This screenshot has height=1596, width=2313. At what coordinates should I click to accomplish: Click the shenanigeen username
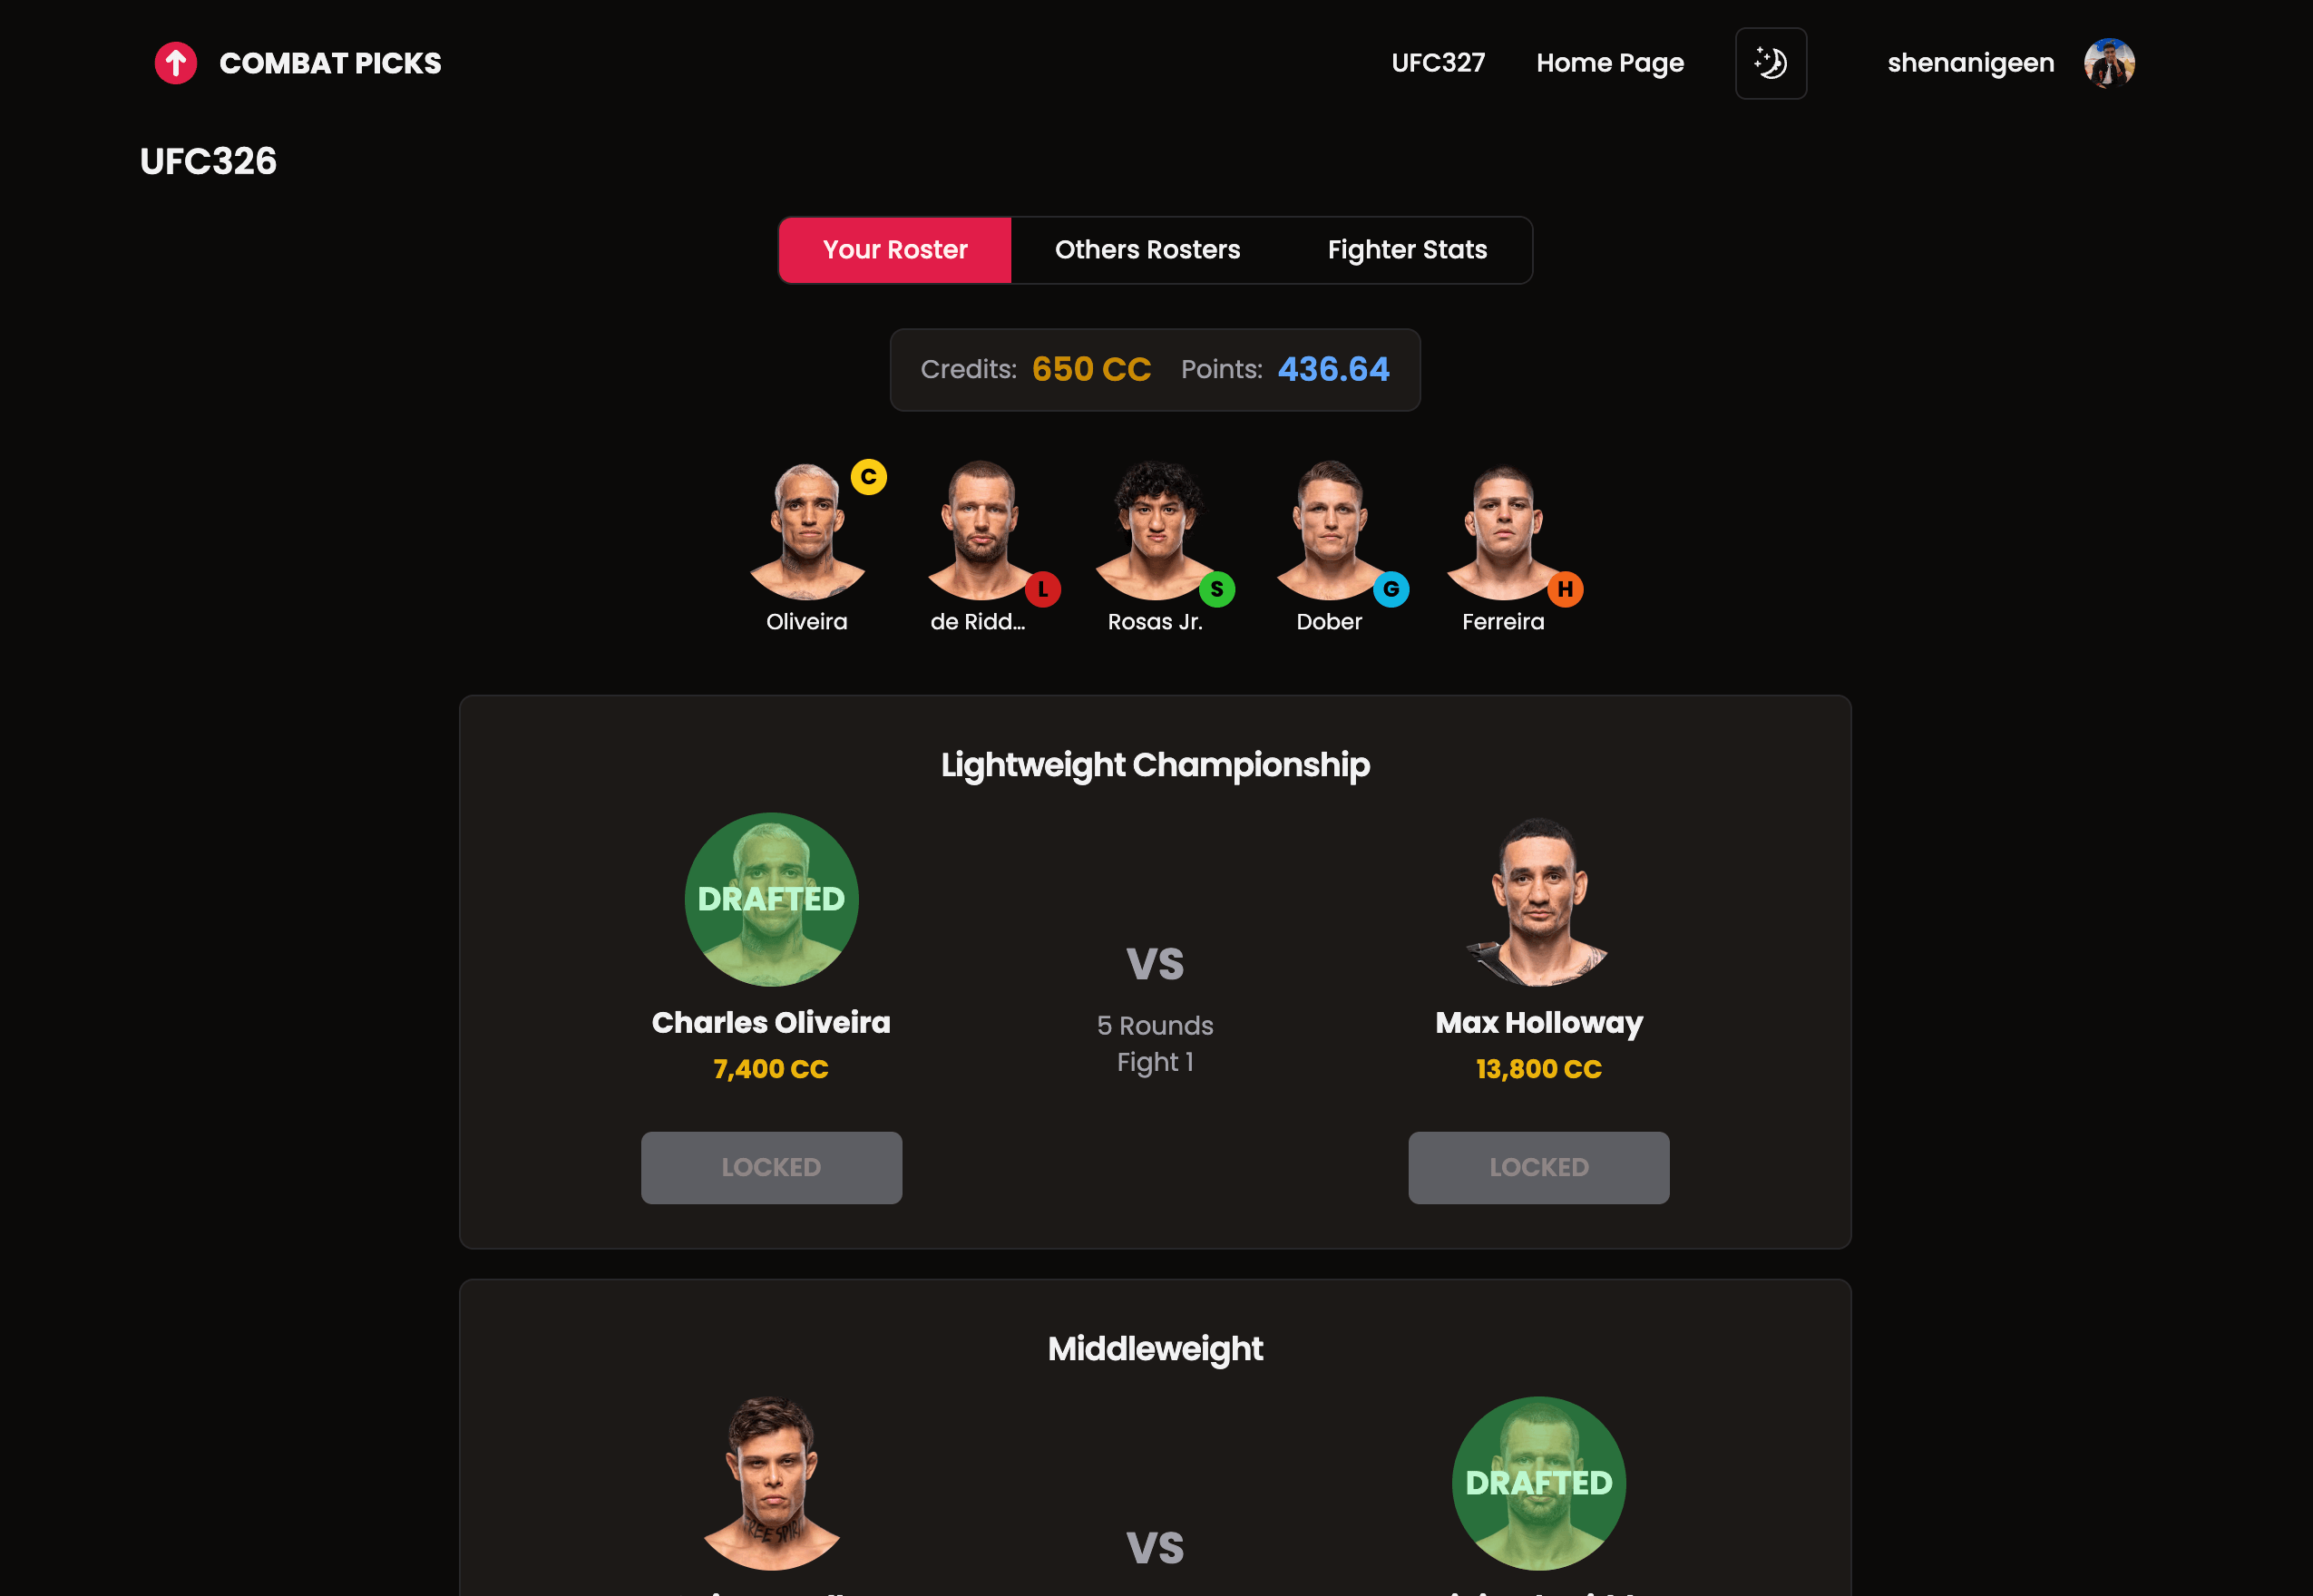(1970, 63)
